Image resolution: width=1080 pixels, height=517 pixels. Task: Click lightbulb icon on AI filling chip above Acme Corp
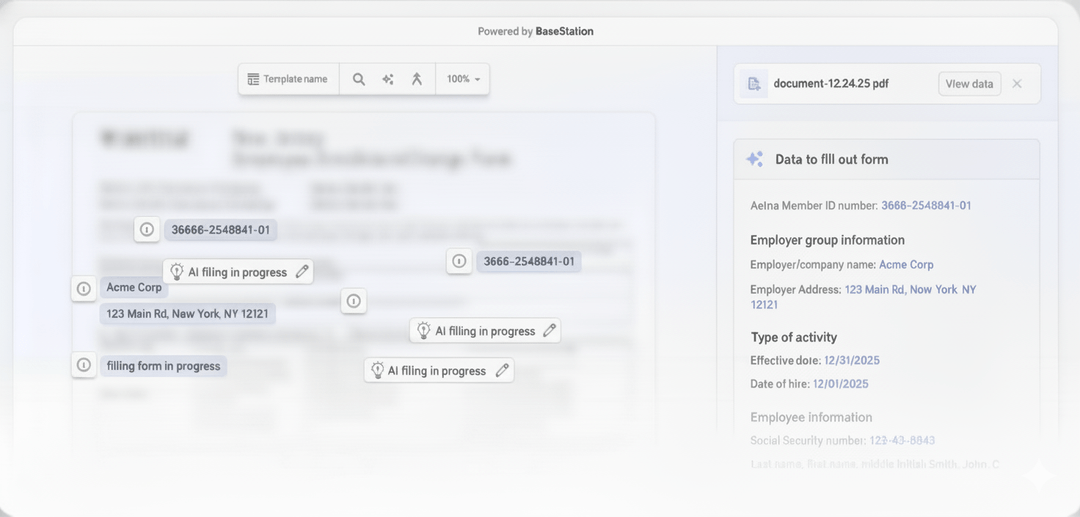tap(177, 271)
